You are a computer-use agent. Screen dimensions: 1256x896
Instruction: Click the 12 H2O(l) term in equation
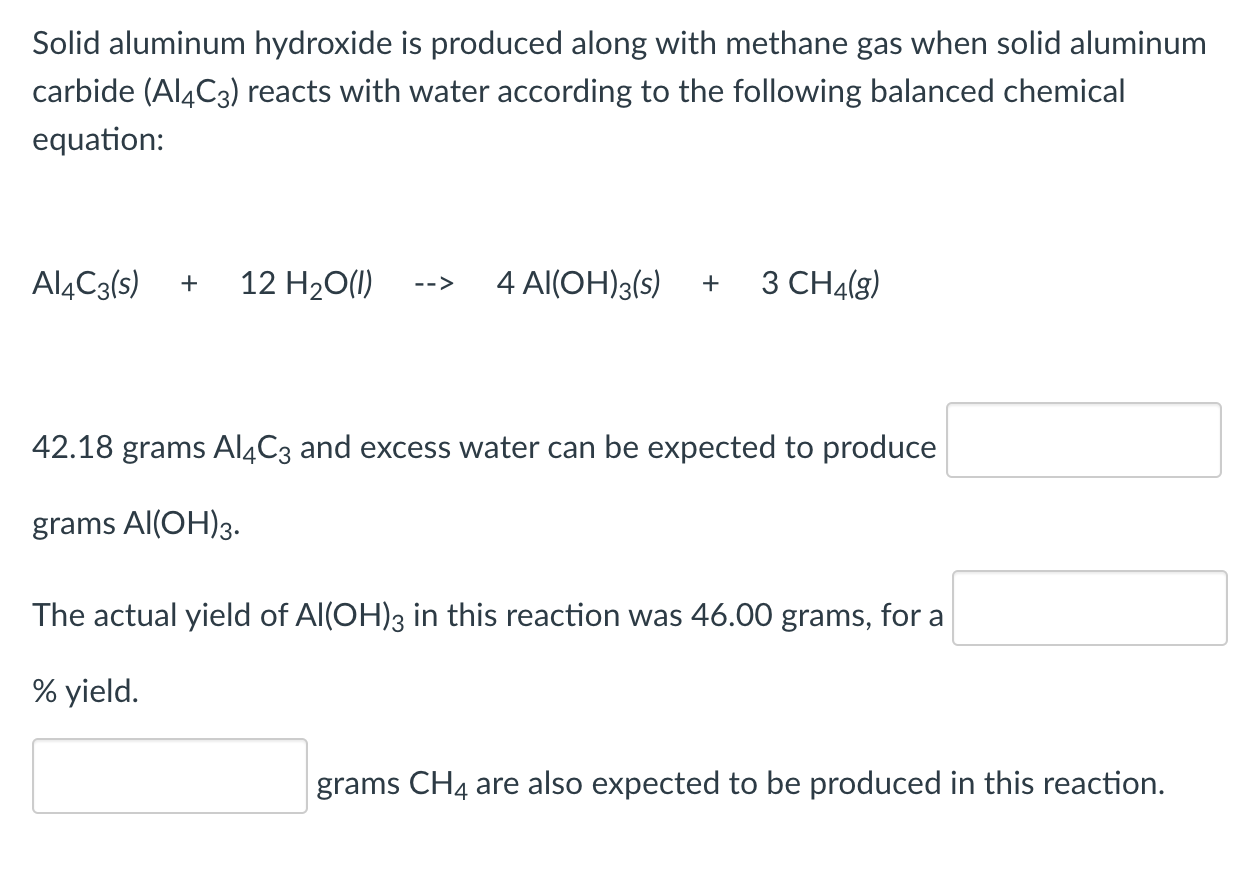pos(307,285)
